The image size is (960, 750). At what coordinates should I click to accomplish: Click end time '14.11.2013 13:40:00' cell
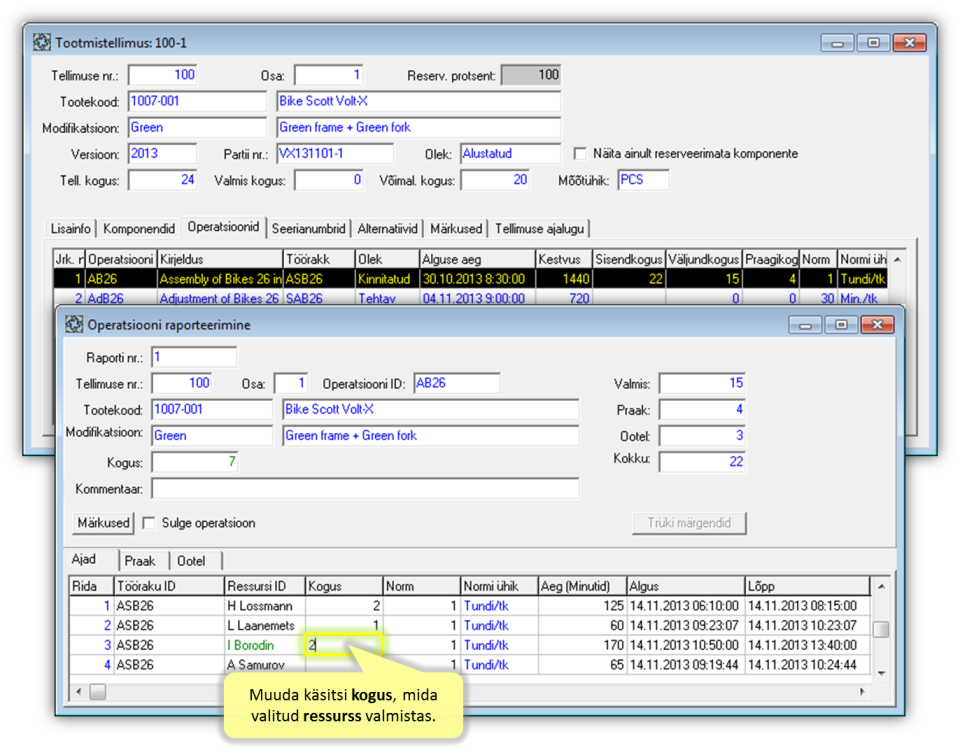[806, 645]
